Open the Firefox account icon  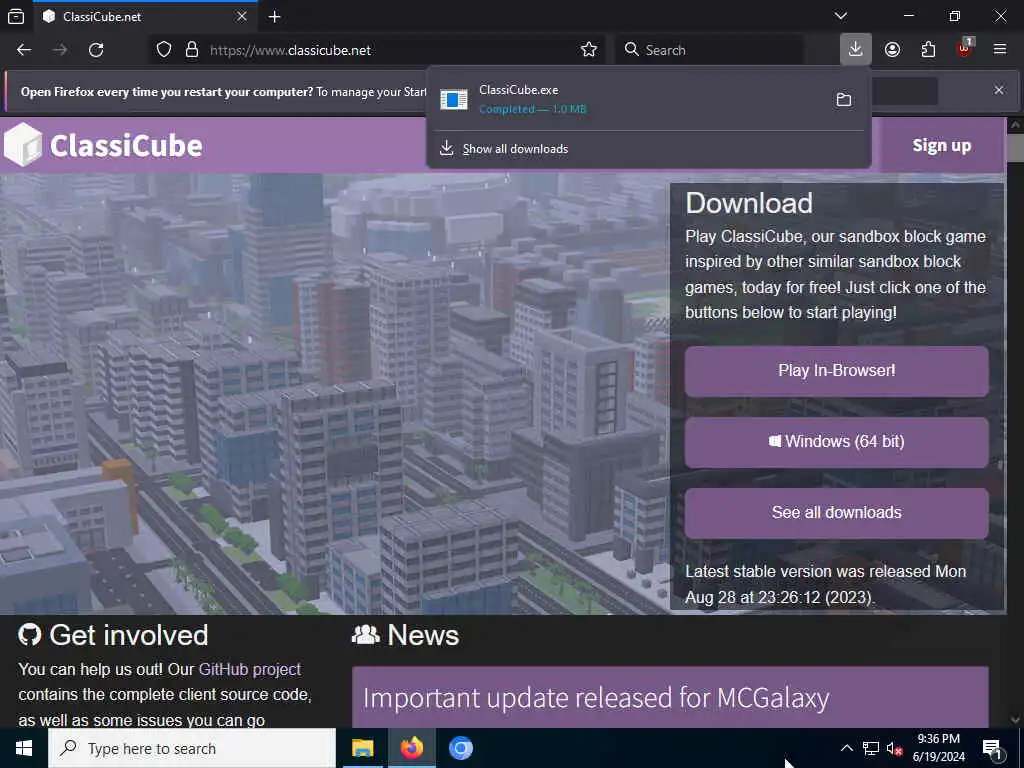coord(892,50)
